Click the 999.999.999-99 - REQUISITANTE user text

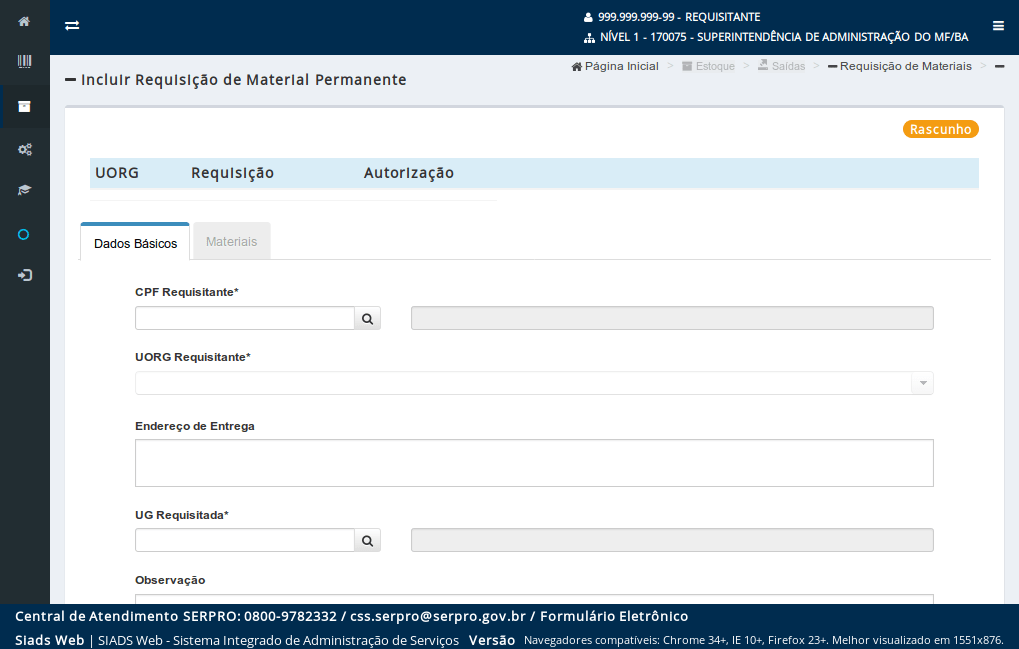pos(679,17)
